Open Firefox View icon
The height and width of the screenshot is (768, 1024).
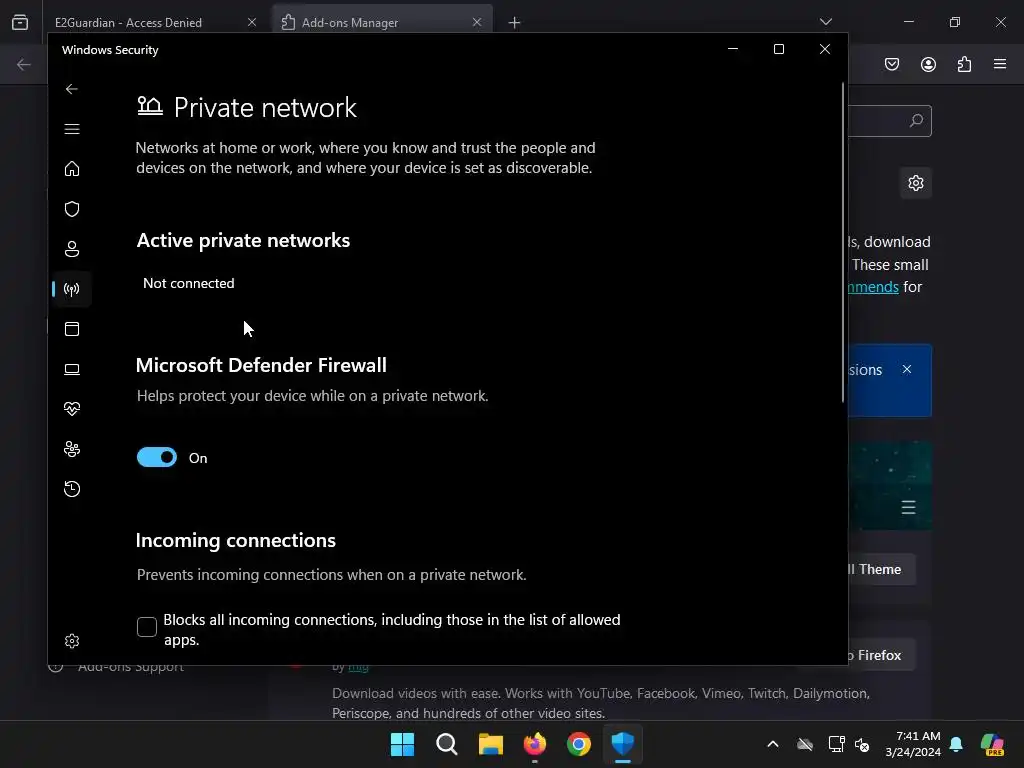[20, 22]
